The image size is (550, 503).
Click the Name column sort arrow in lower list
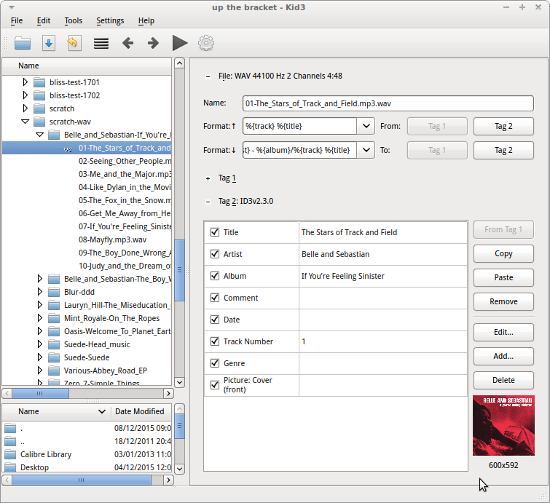102,411
